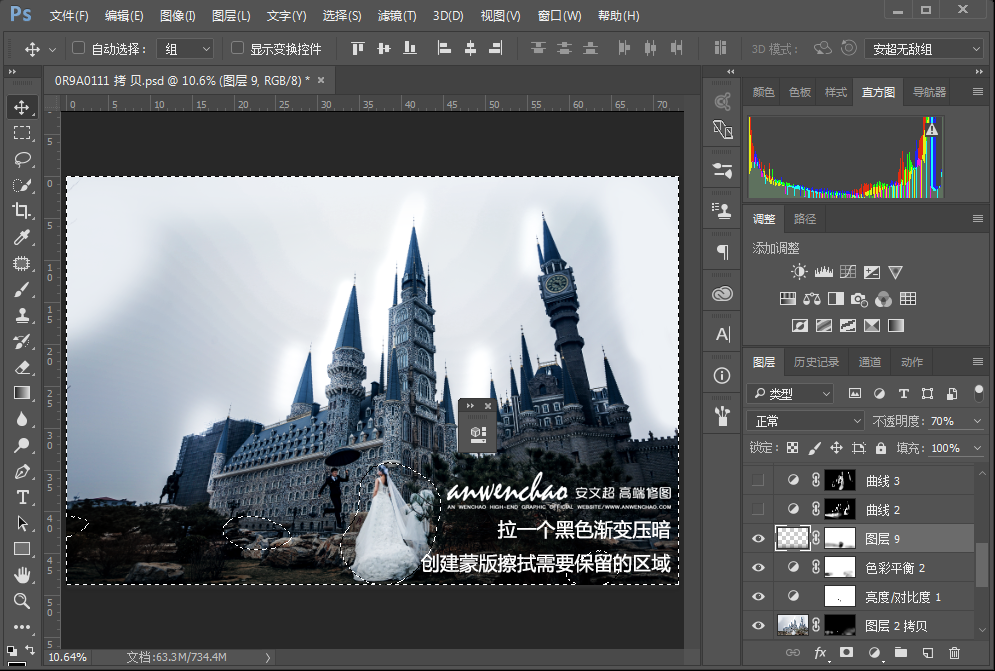The image size is (995, 671).
Task: Switch to the 路径 tab
Action: coord(805,218)
